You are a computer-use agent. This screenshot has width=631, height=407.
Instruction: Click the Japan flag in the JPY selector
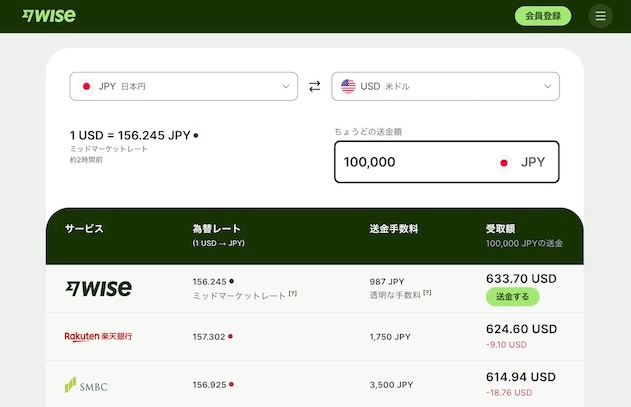pos(86,87)
